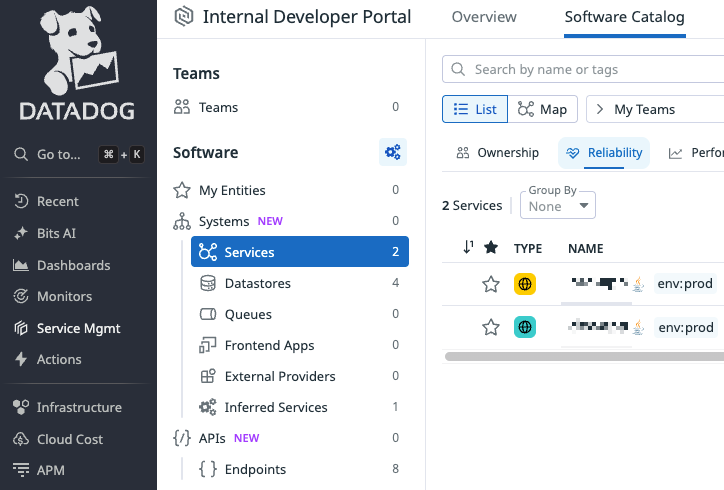The width and height of the screenshot is (724, 490).
Task: Click the horizontal scrollbar below the table
Action: 584,356
